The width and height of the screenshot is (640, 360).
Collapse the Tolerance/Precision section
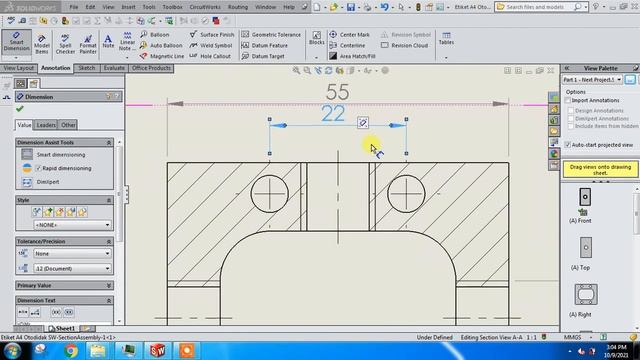tap(109, 242)
